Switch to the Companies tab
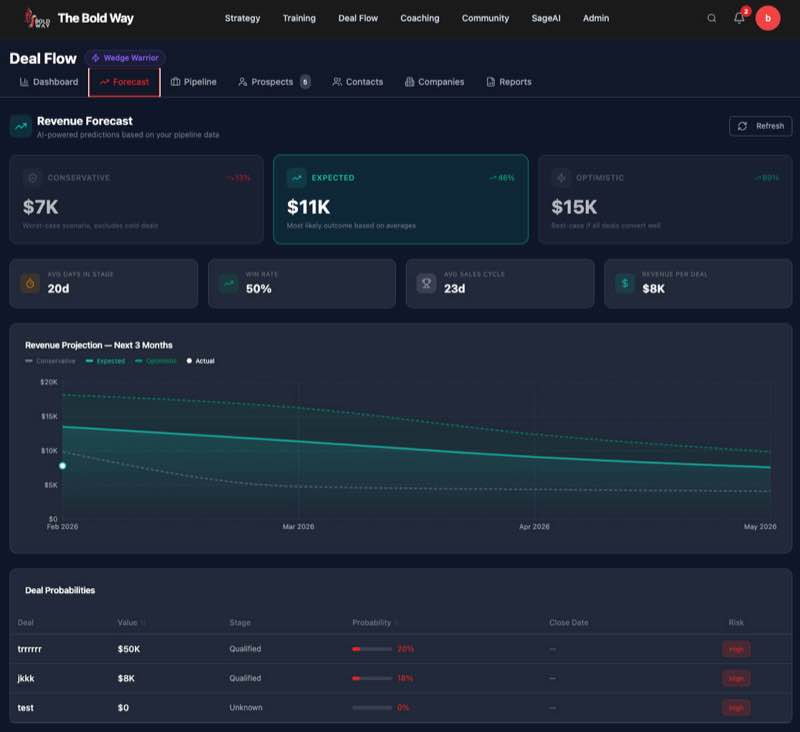The width and height of the screenshot is (800, 732). click(x=435, y=82)
